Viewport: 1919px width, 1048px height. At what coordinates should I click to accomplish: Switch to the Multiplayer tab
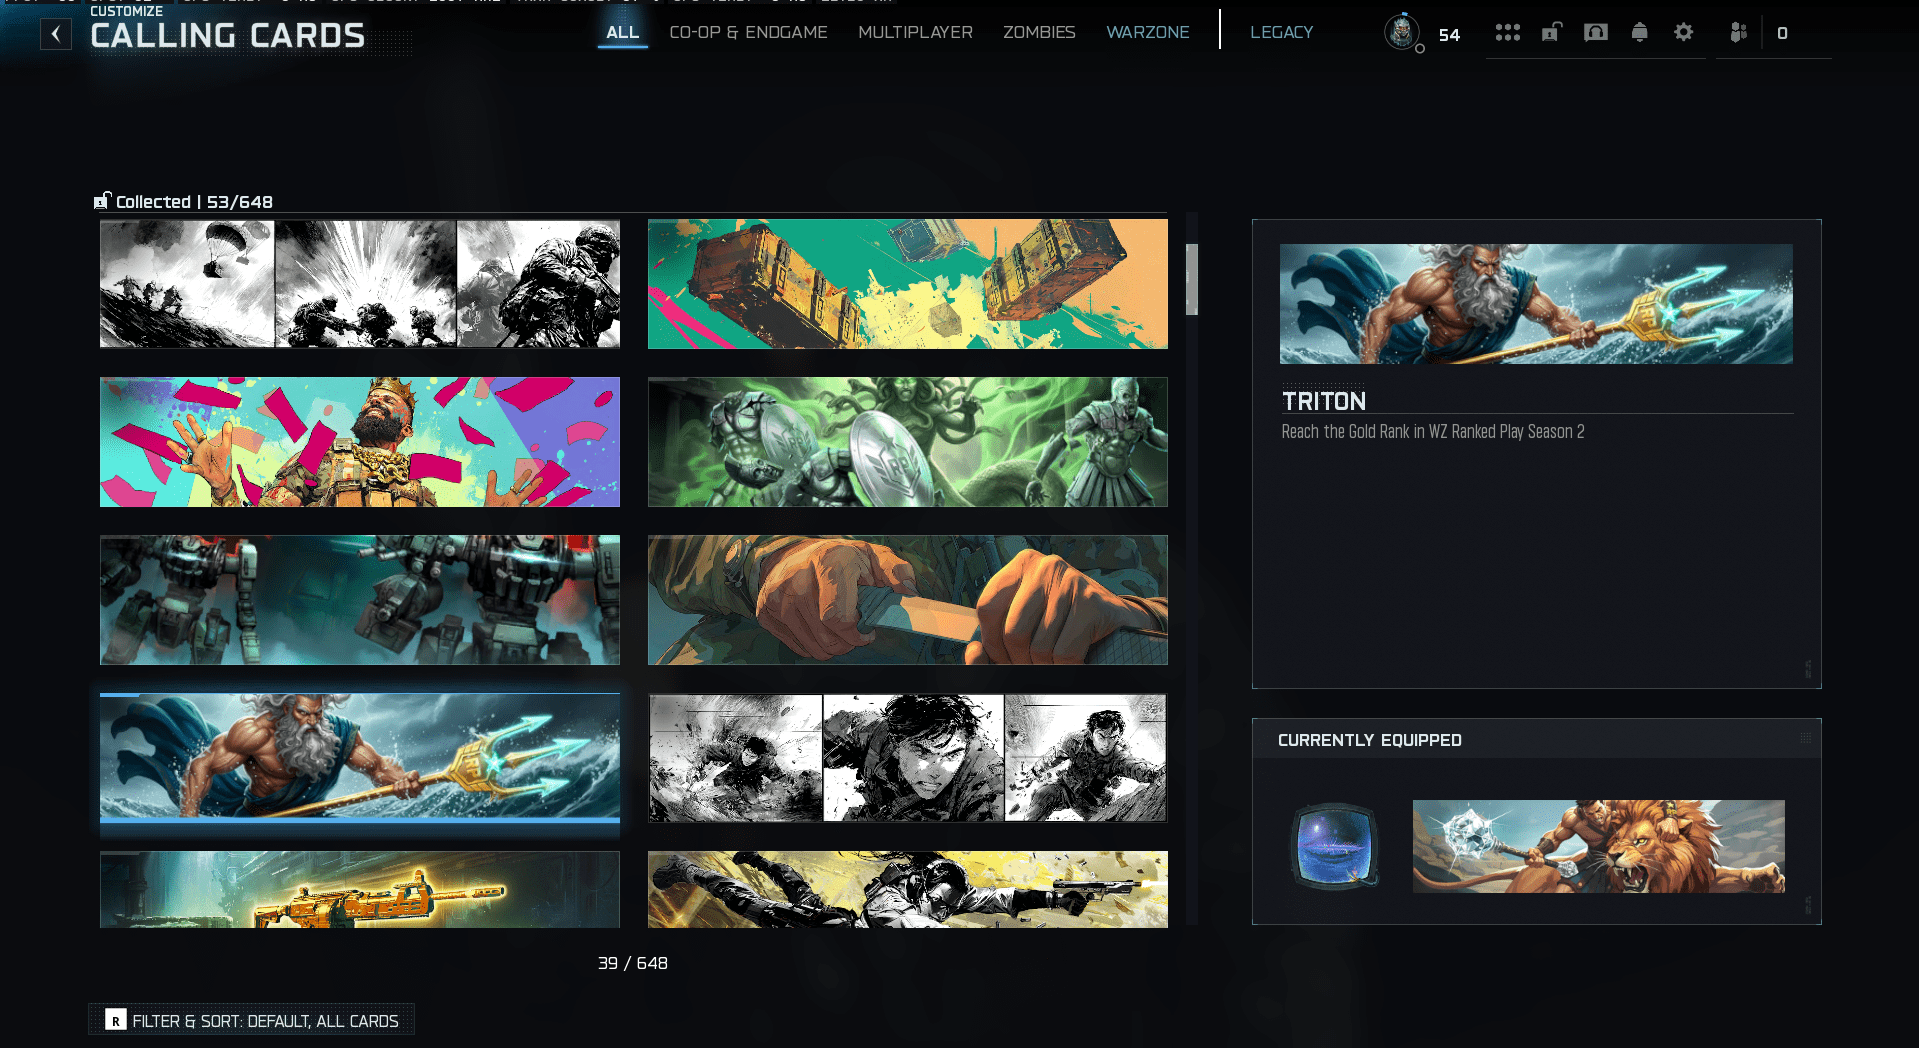[x=915, y=32]
